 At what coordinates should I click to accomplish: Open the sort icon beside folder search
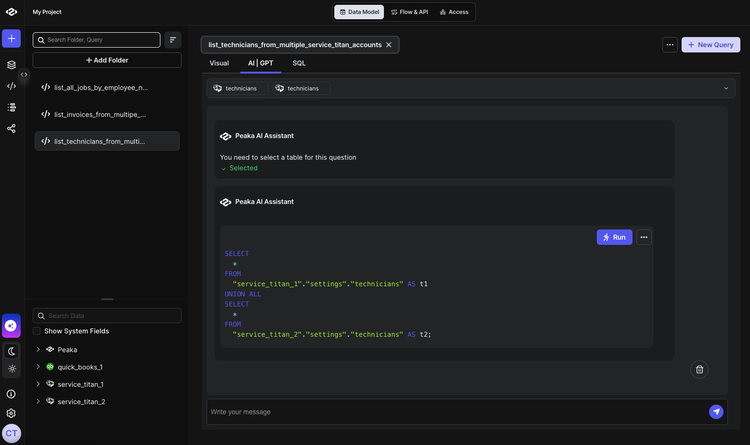(x=173, y=40)
